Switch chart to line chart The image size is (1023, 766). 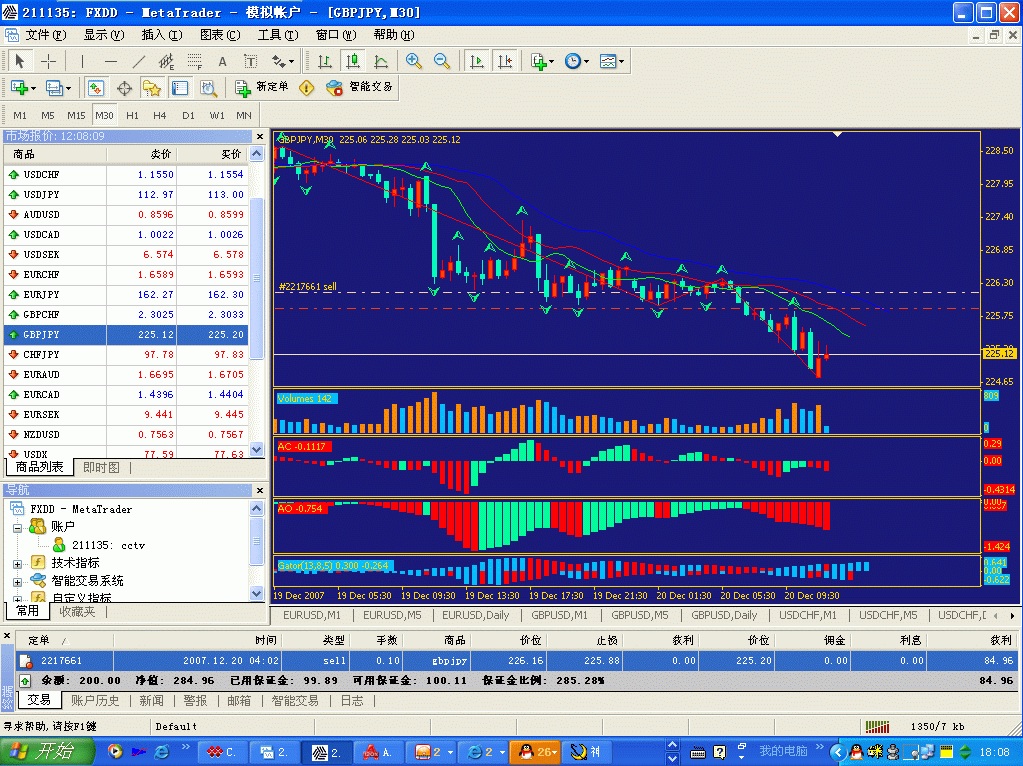[x=381, y=61]
